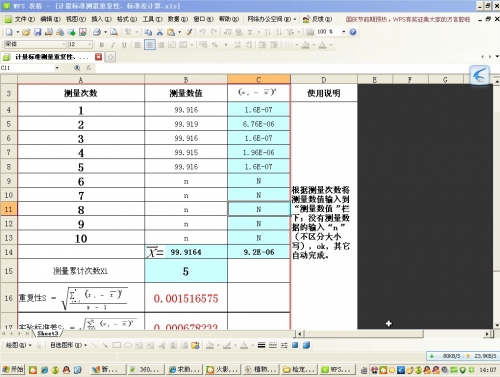Screen dimensions: 500x377
Task: Click the formula bar input field
Action: click(x=282, y=68)
